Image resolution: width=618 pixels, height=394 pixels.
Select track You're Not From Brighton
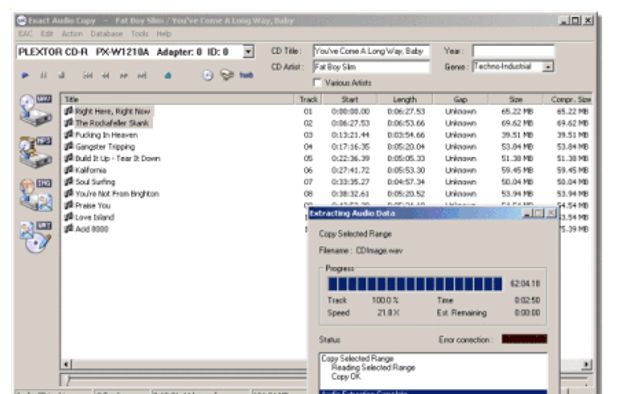pos(117,193)
